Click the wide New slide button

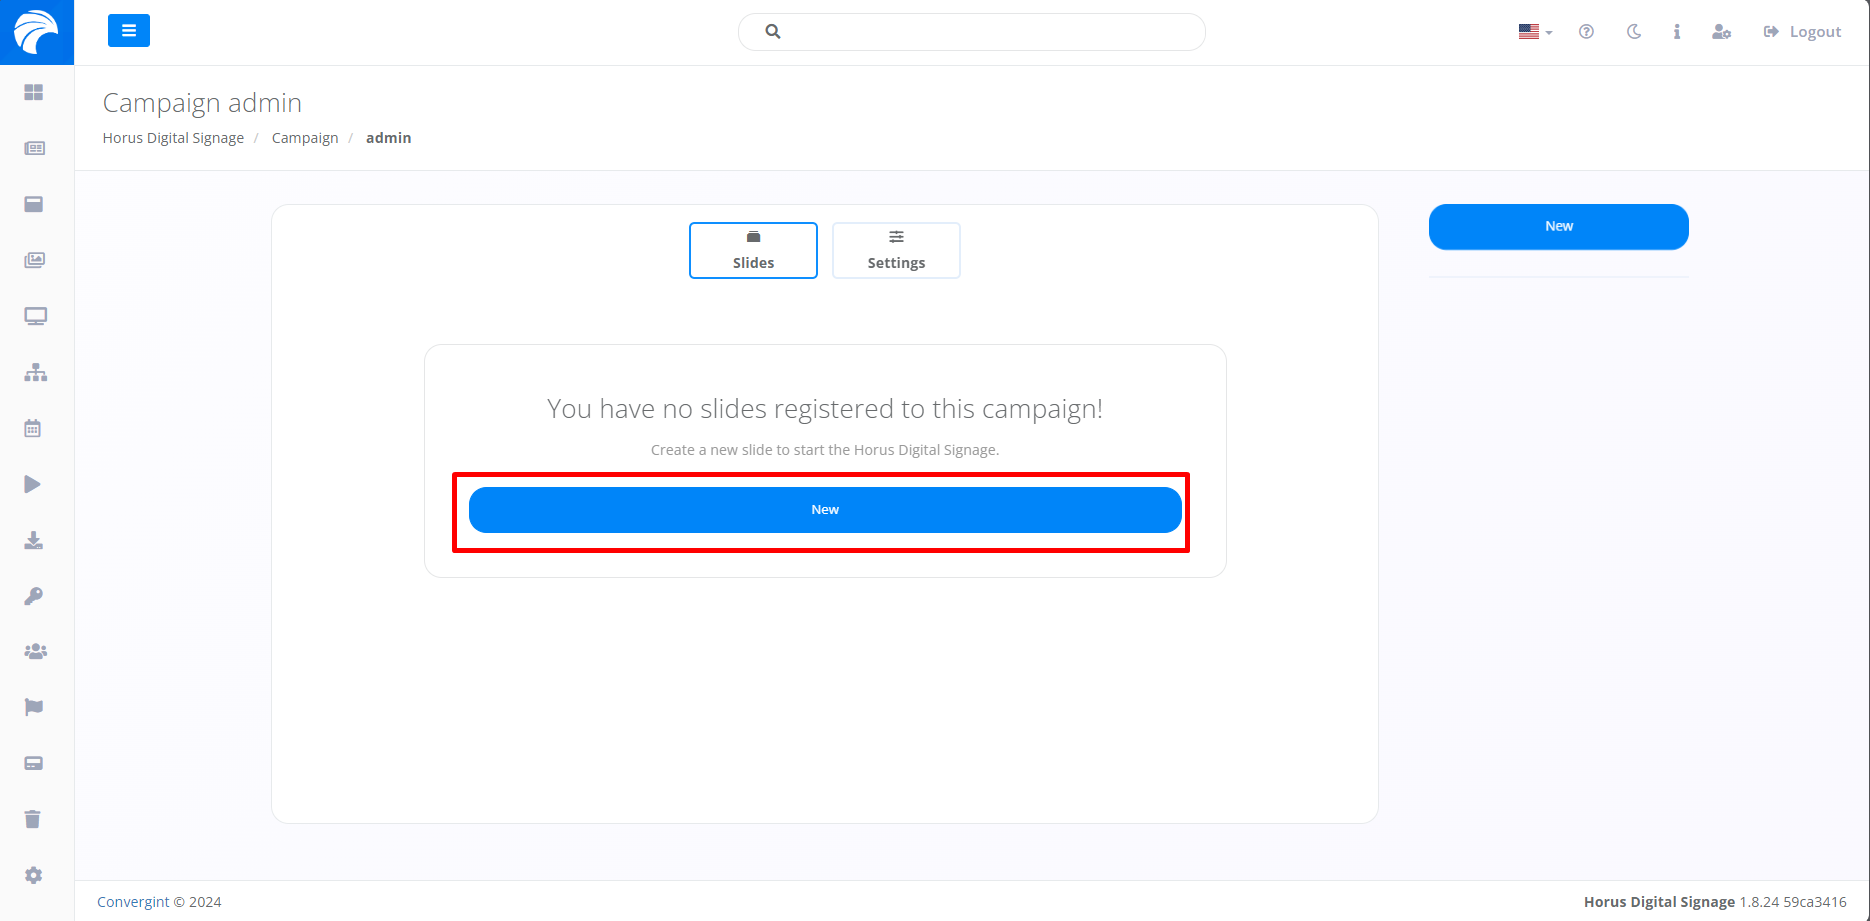[x=825, y=510]
